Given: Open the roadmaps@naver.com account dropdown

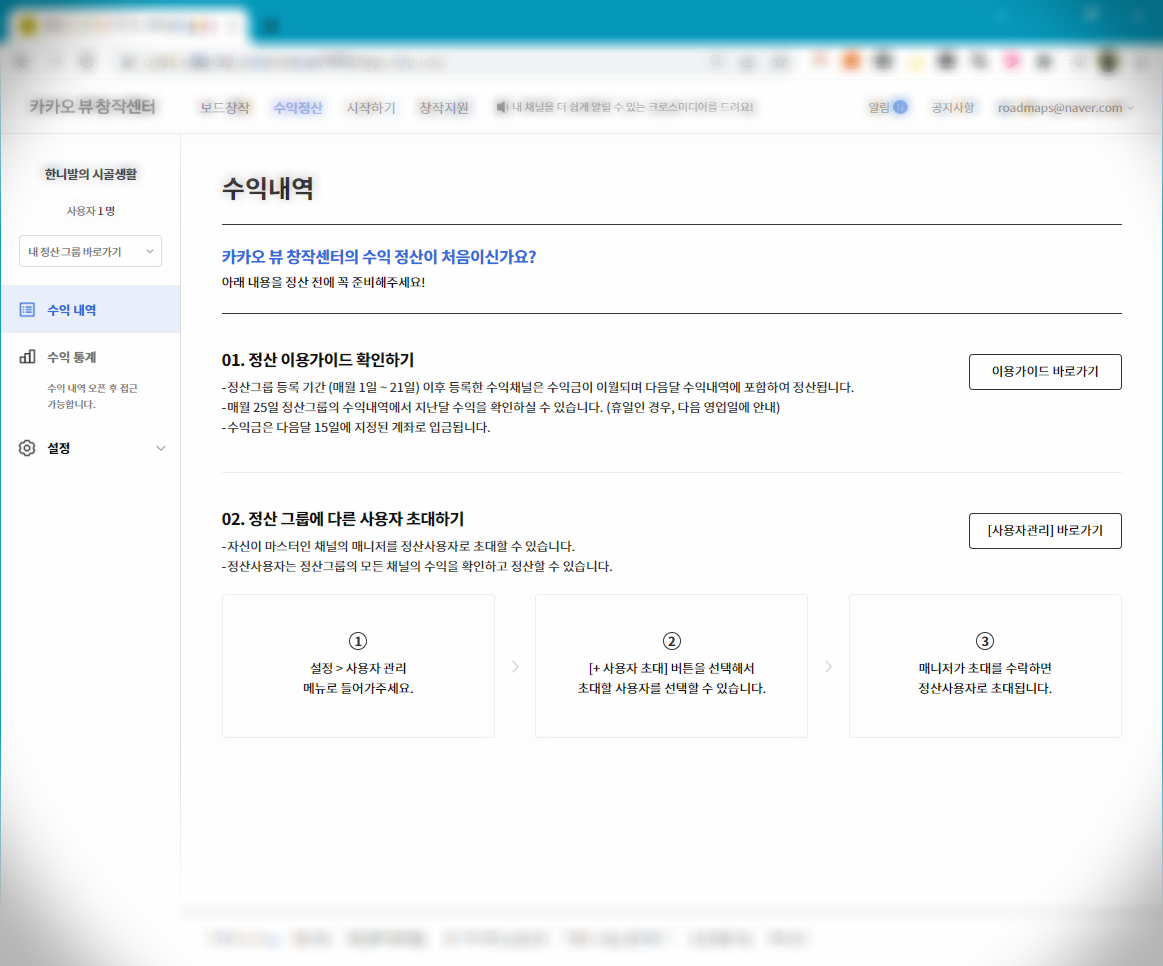Looking at the screenshot, I should click(1063, 106).
